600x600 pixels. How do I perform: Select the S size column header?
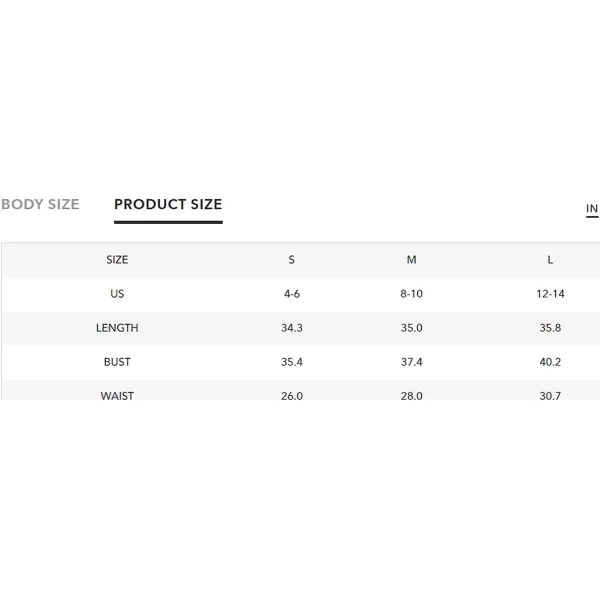(292, 260)
